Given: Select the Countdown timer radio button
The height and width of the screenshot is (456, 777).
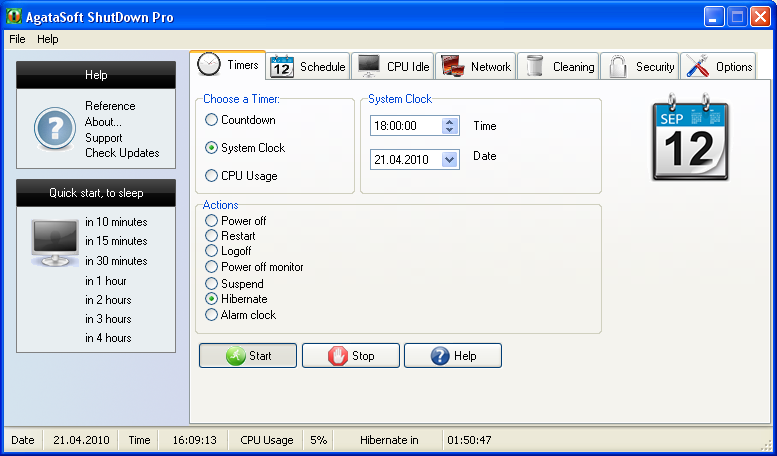Looking at the screenshot, I should click(x=211, y=120).
